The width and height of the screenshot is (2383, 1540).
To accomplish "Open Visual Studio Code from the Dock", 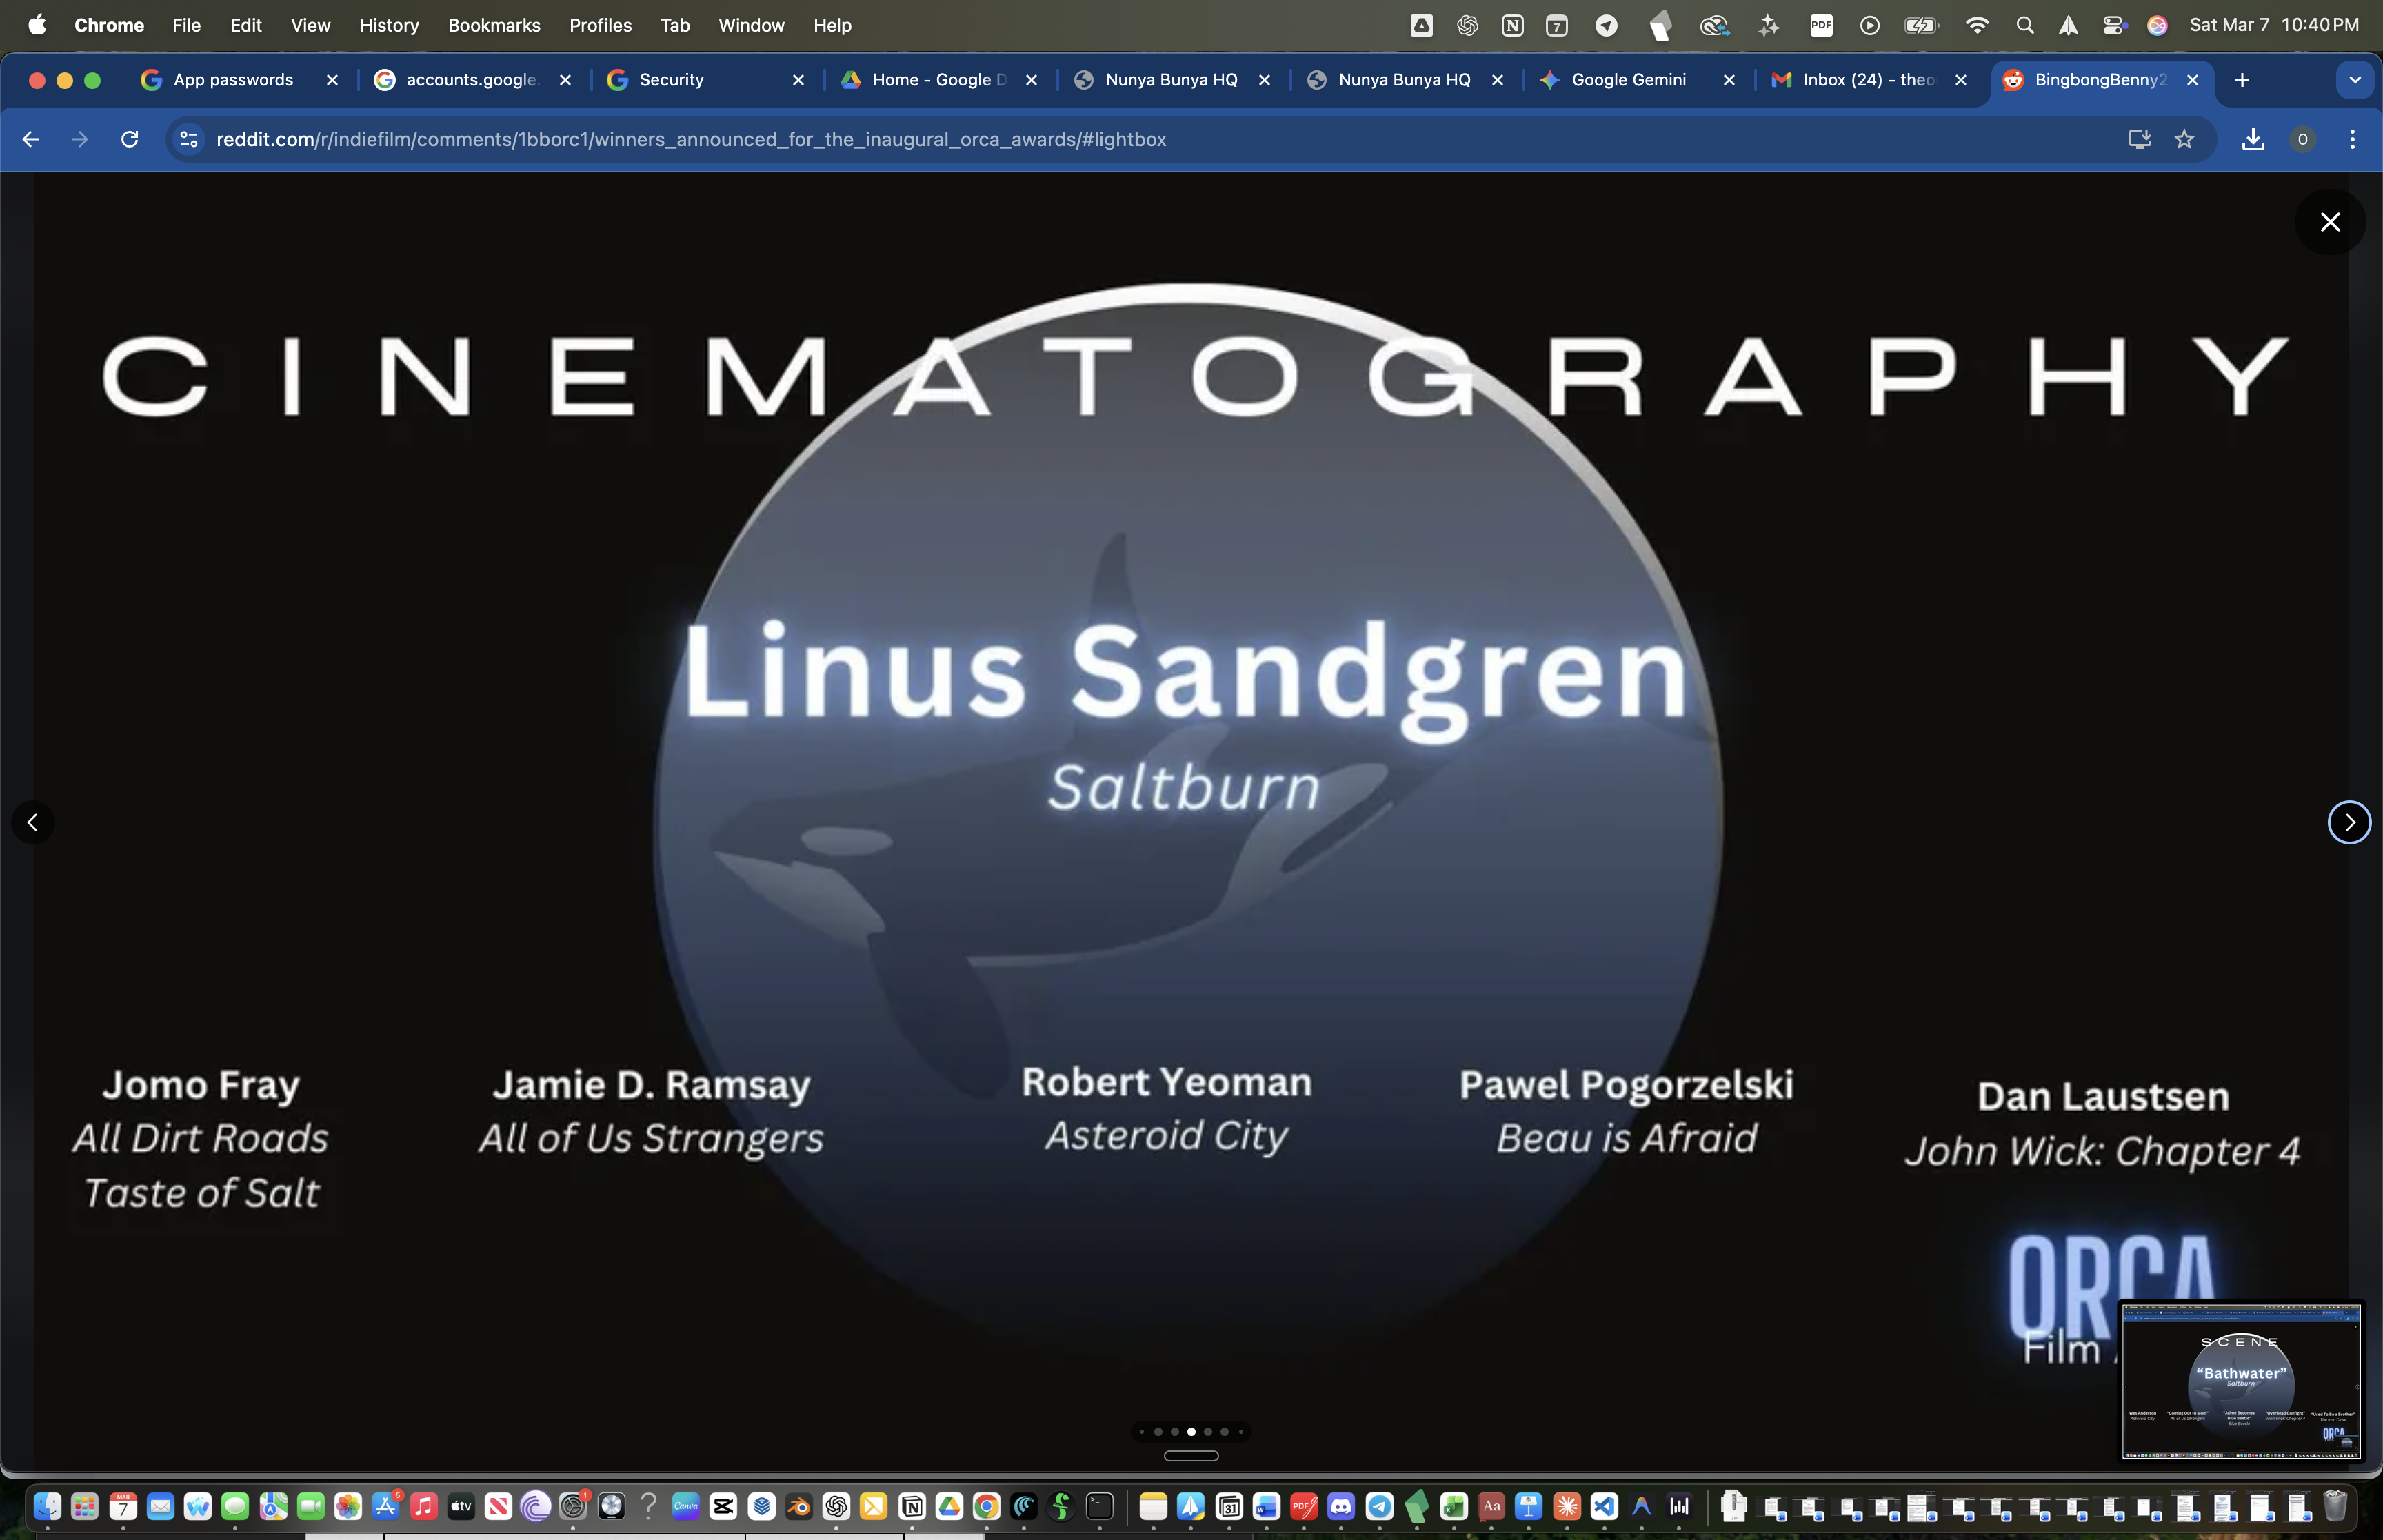I will (x=1603, y=1505).
